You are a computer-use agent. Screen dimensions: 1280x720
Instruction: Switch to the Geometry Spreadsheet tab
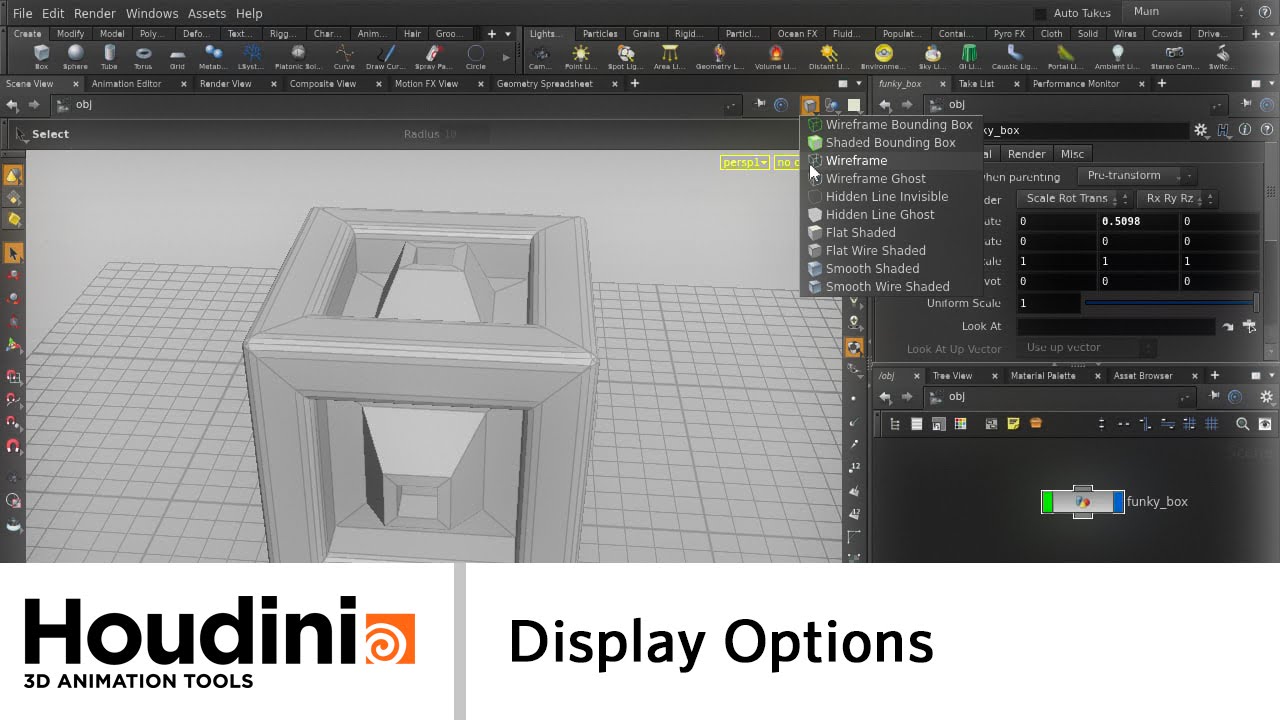(545, 84)
